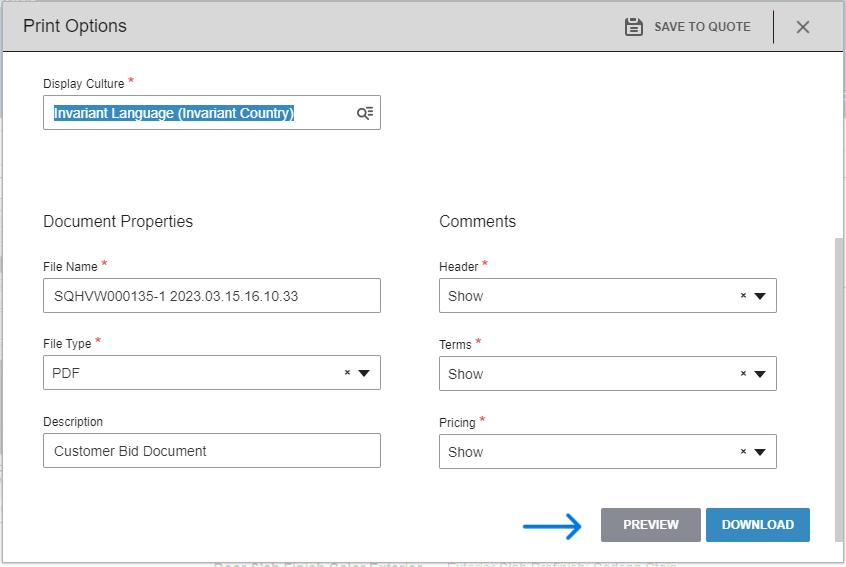
Task: Clear the Terms selection with x
Action: point(743,374)
